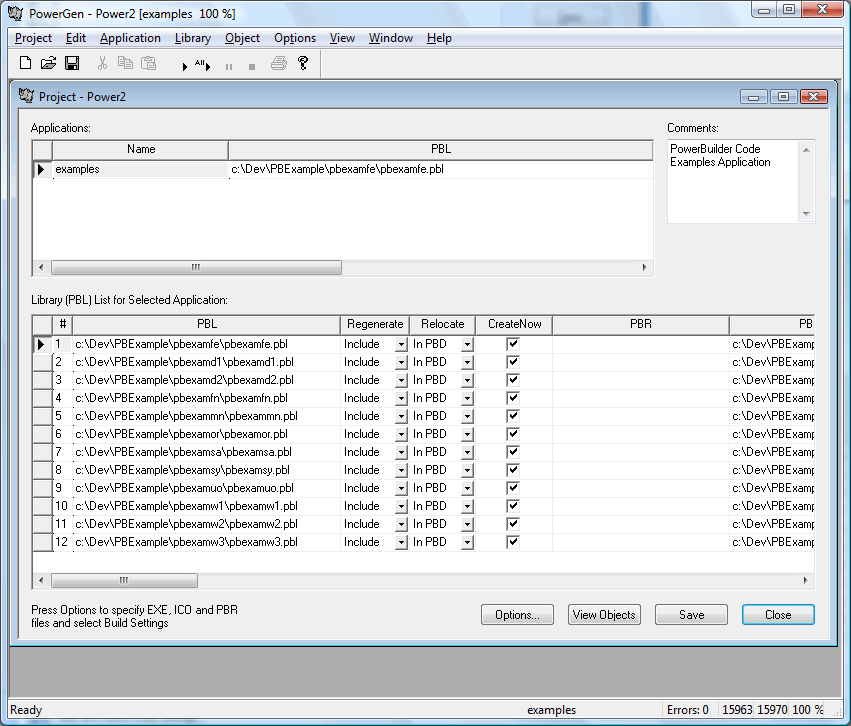Open Relocate dropdown for row 1

pos(467,345)
